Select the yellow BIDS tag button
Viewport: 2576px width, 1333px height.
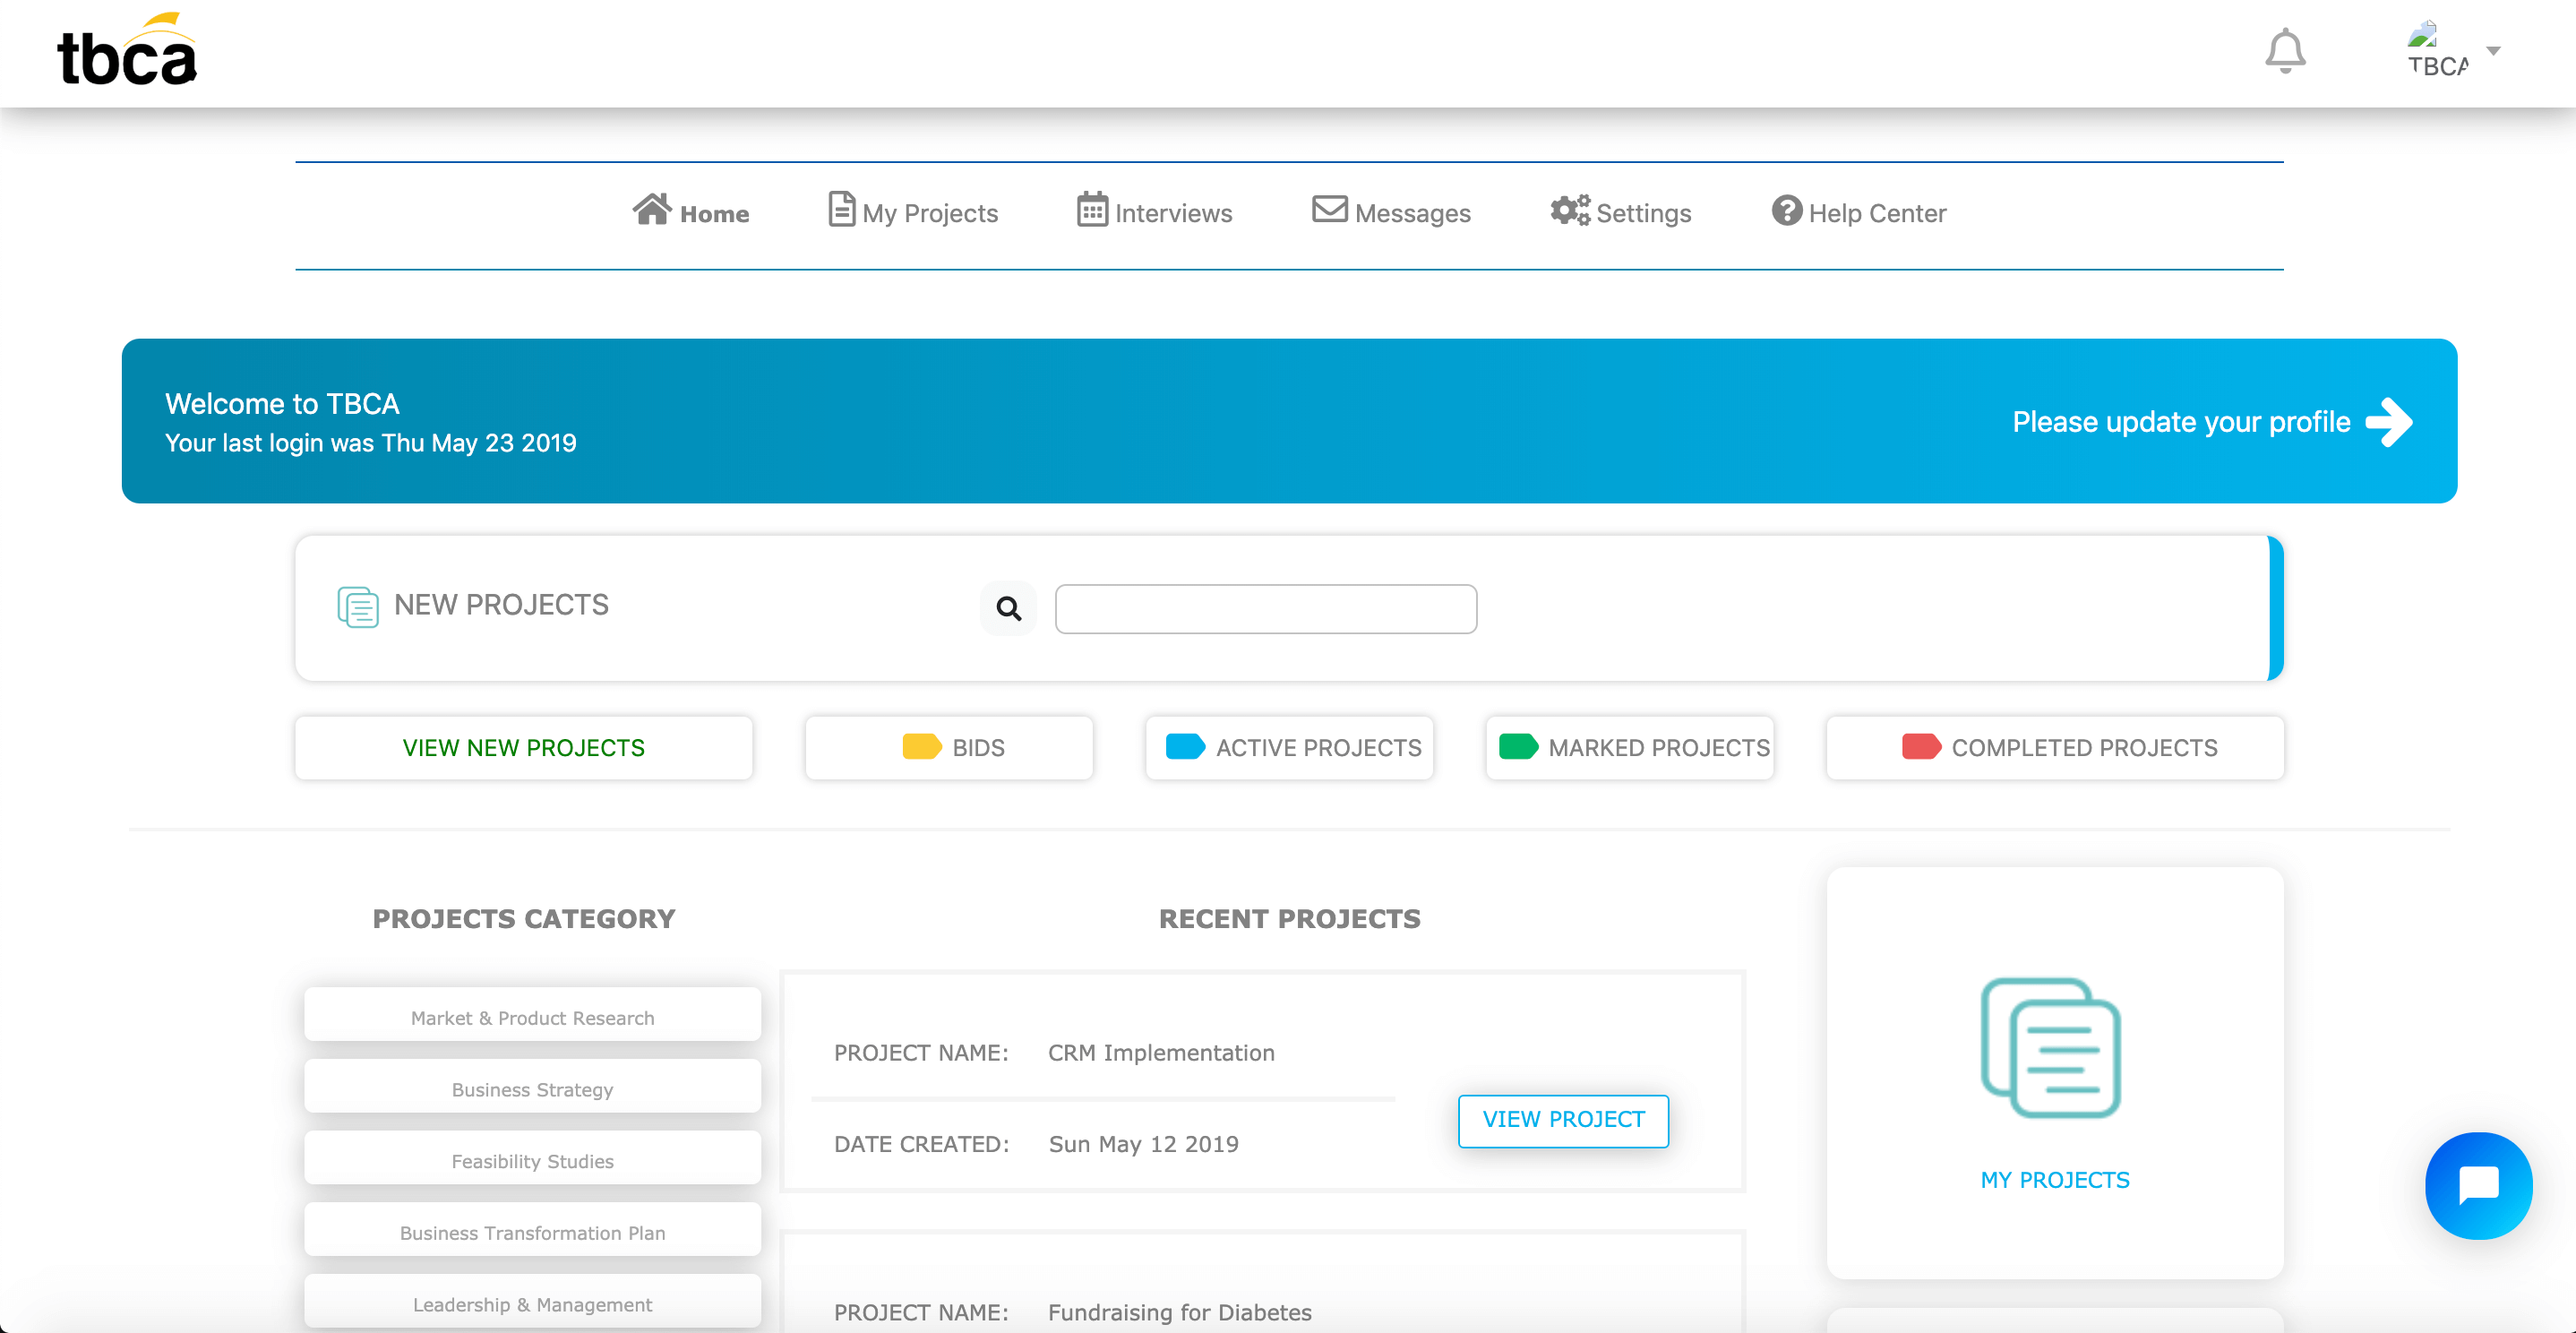pos(948,747)
